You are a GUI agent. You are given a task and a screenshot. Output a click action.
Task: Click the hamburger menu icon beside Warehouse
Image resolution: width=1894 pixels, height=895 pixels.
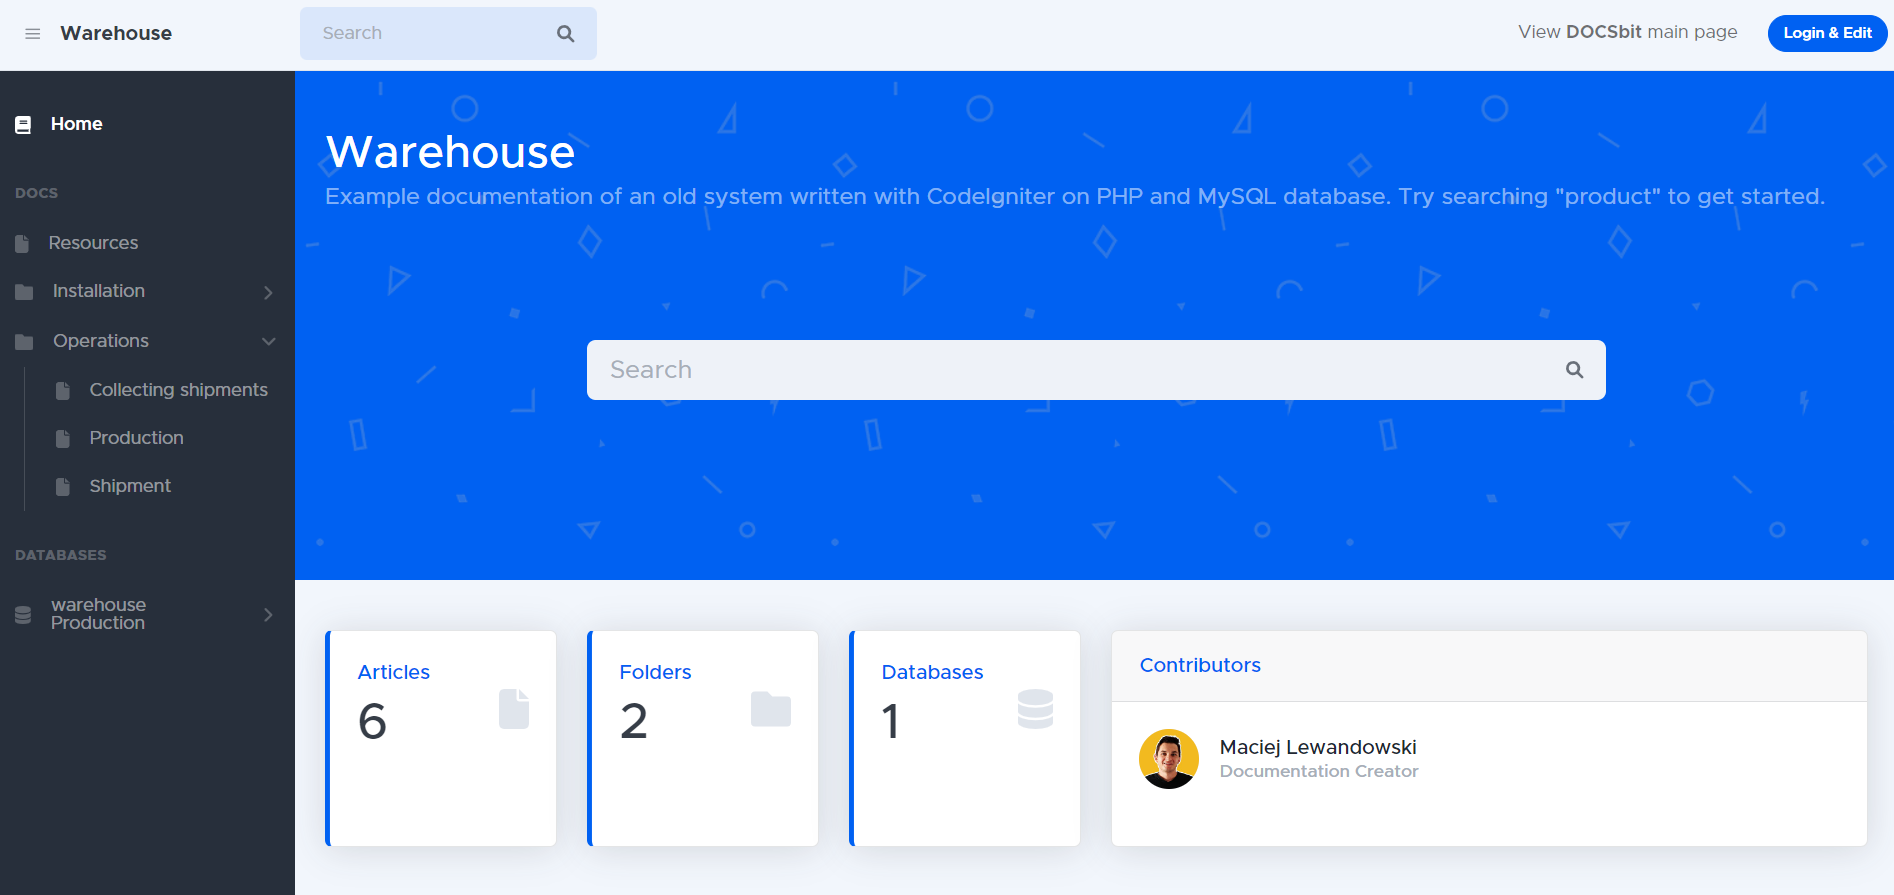point(33,34)
